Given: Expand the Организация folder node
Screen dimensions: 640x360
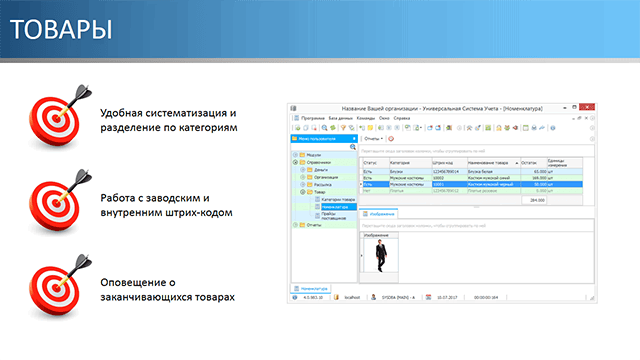Looking at the screenshot, I should click(x=303, y=177).
